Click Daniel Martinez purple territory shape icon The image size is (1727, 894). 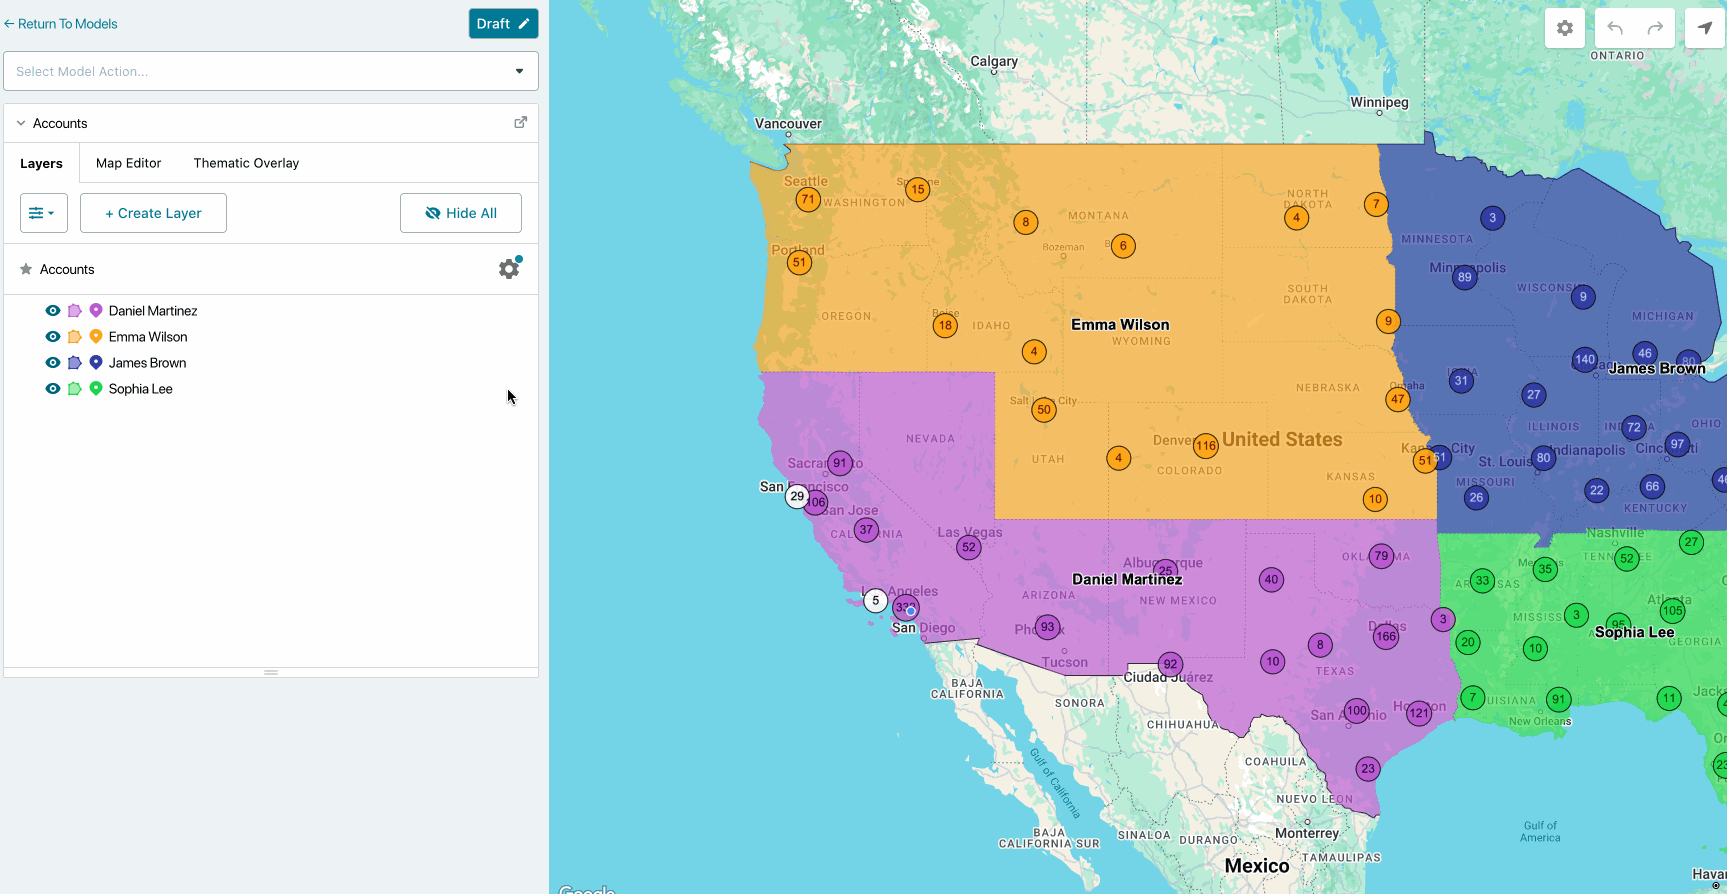[74, 311]
